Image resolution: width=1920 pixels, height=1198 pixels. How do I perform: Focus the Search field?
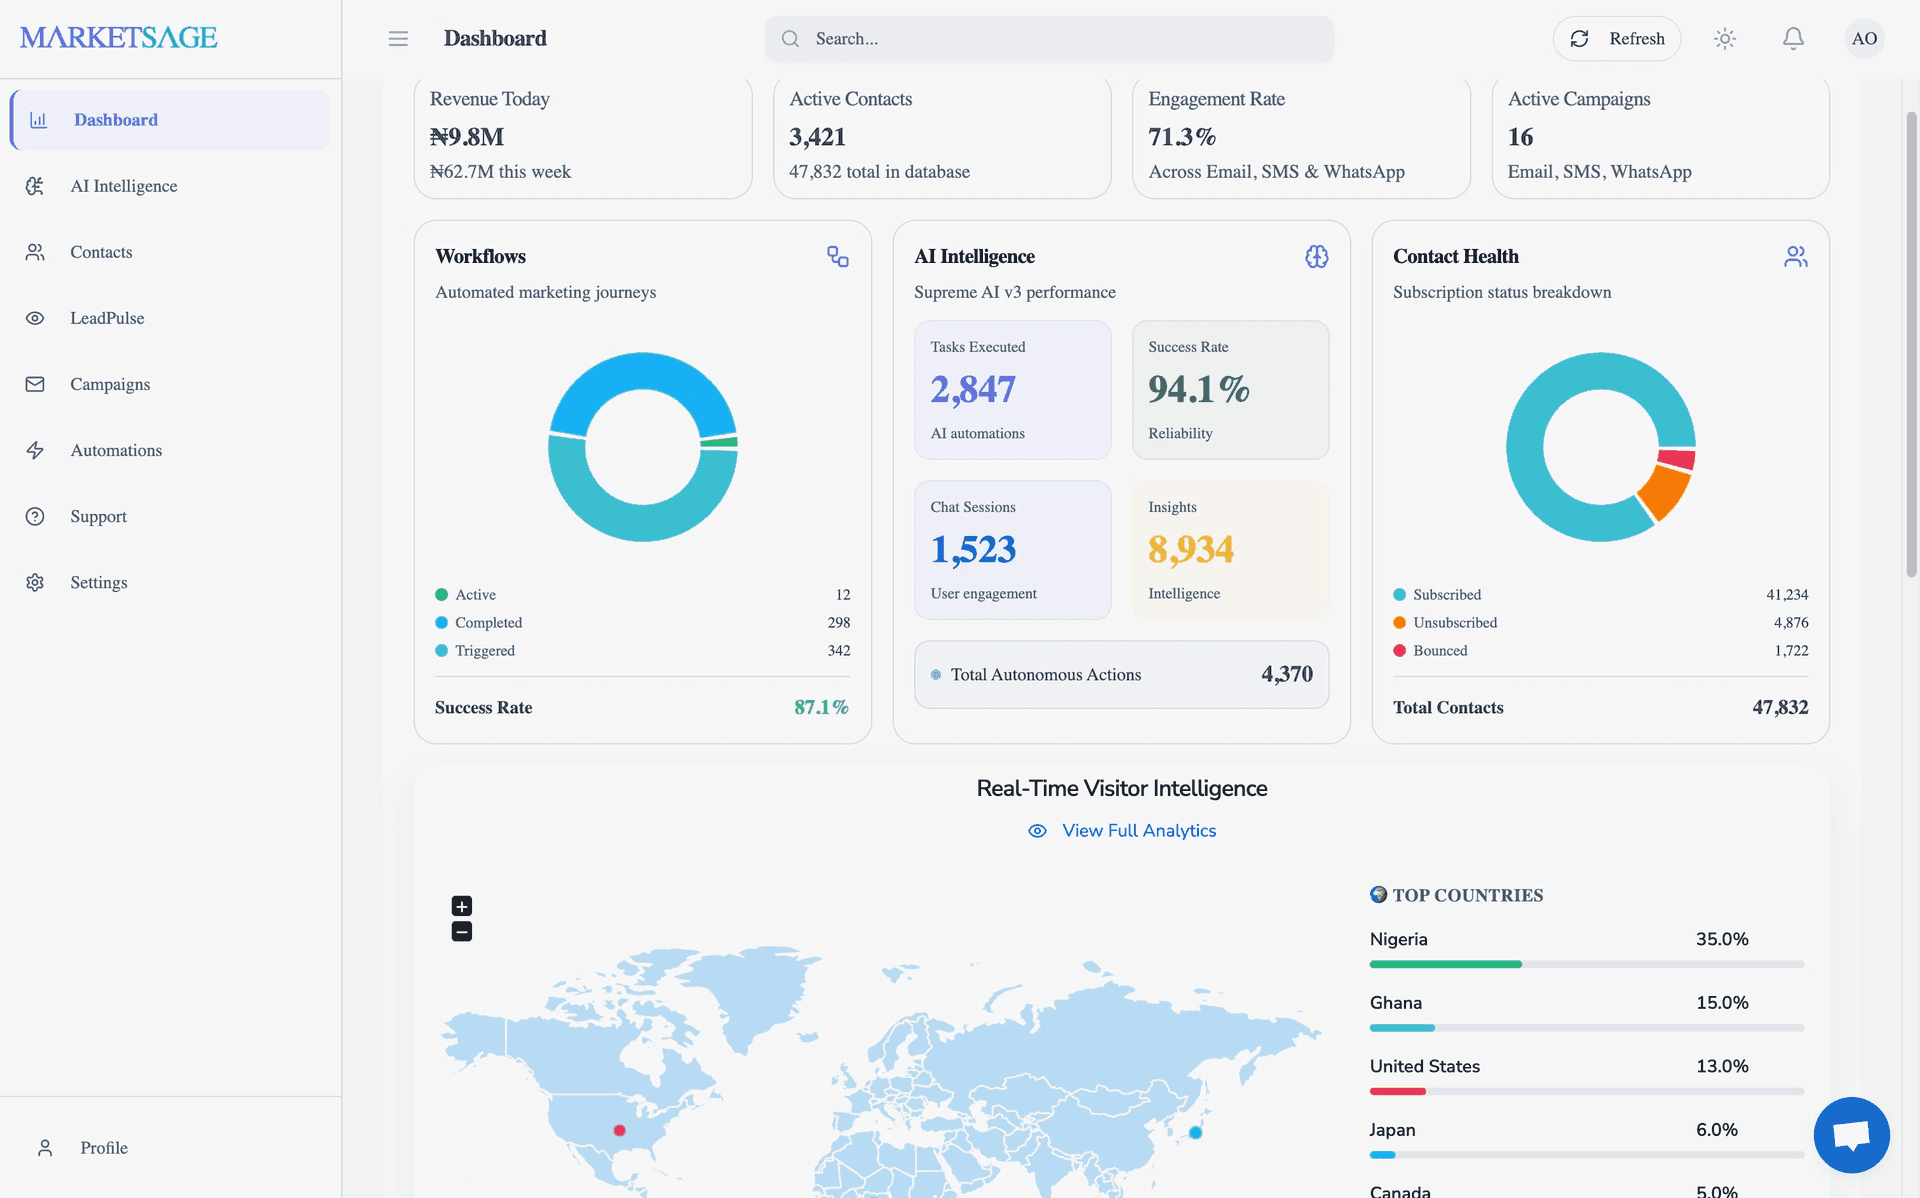(1049, 38)
